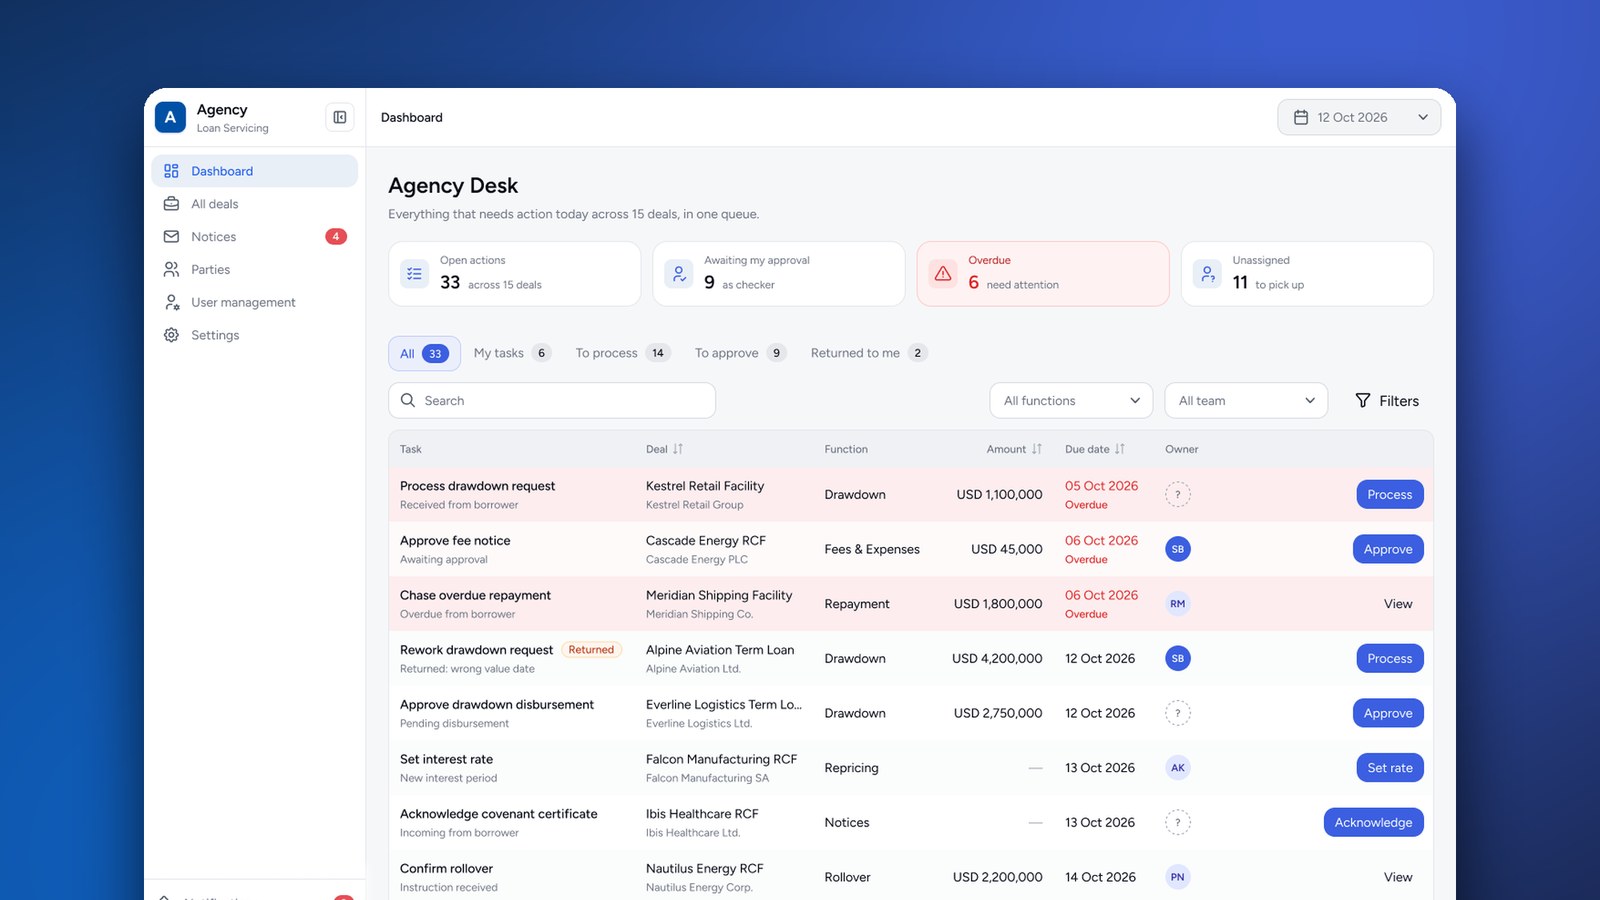Click into the Search input field

[x=552, y=400]
